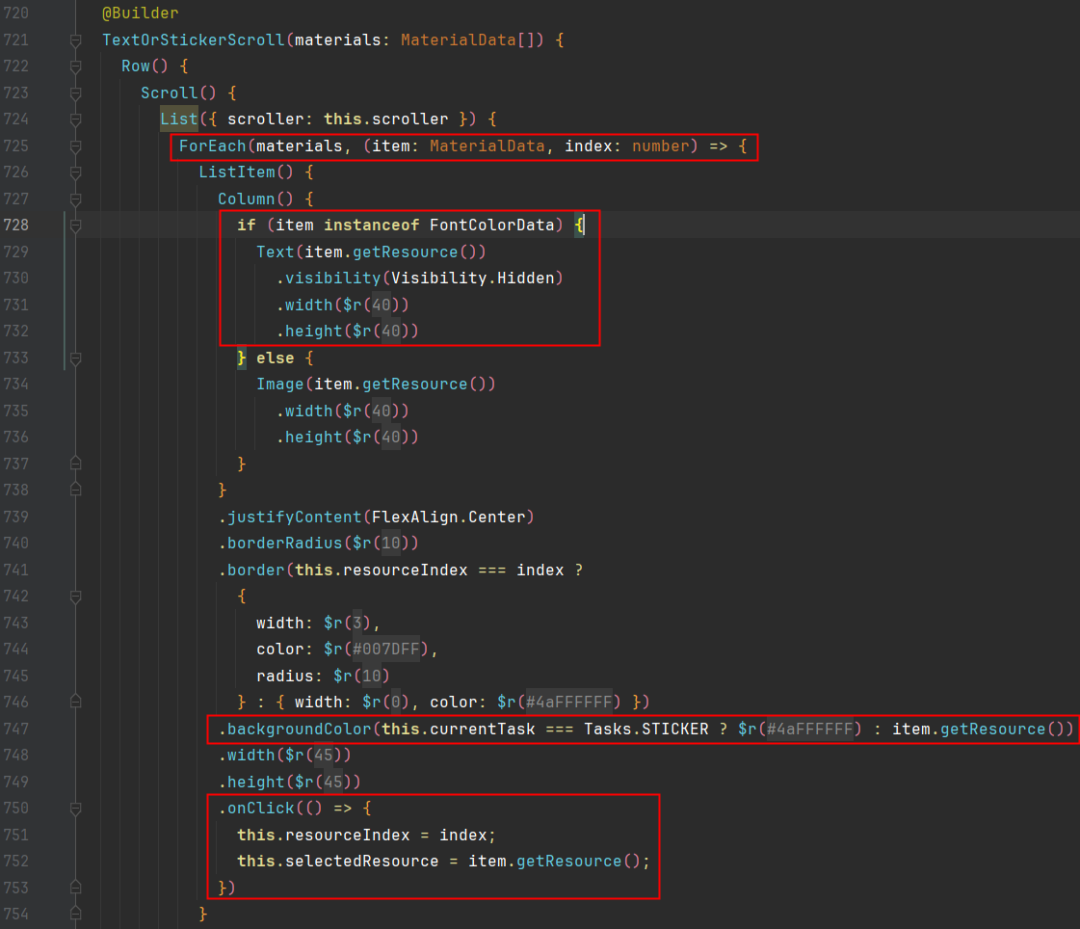This screenshot has width=1080, height=929.
Task: Collapse the else block at line 733
Action: click(x=76, y=358)
